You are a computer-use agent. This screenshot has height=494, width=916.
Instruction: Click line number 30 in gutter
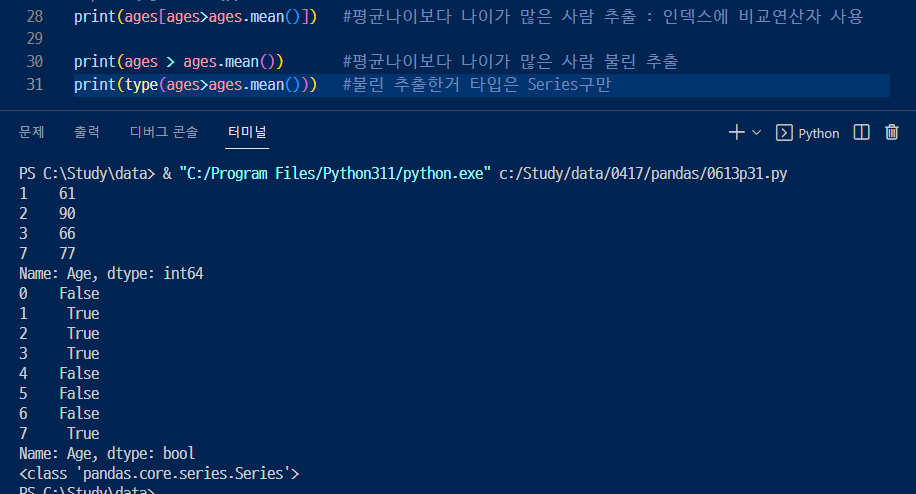point(35,61)
